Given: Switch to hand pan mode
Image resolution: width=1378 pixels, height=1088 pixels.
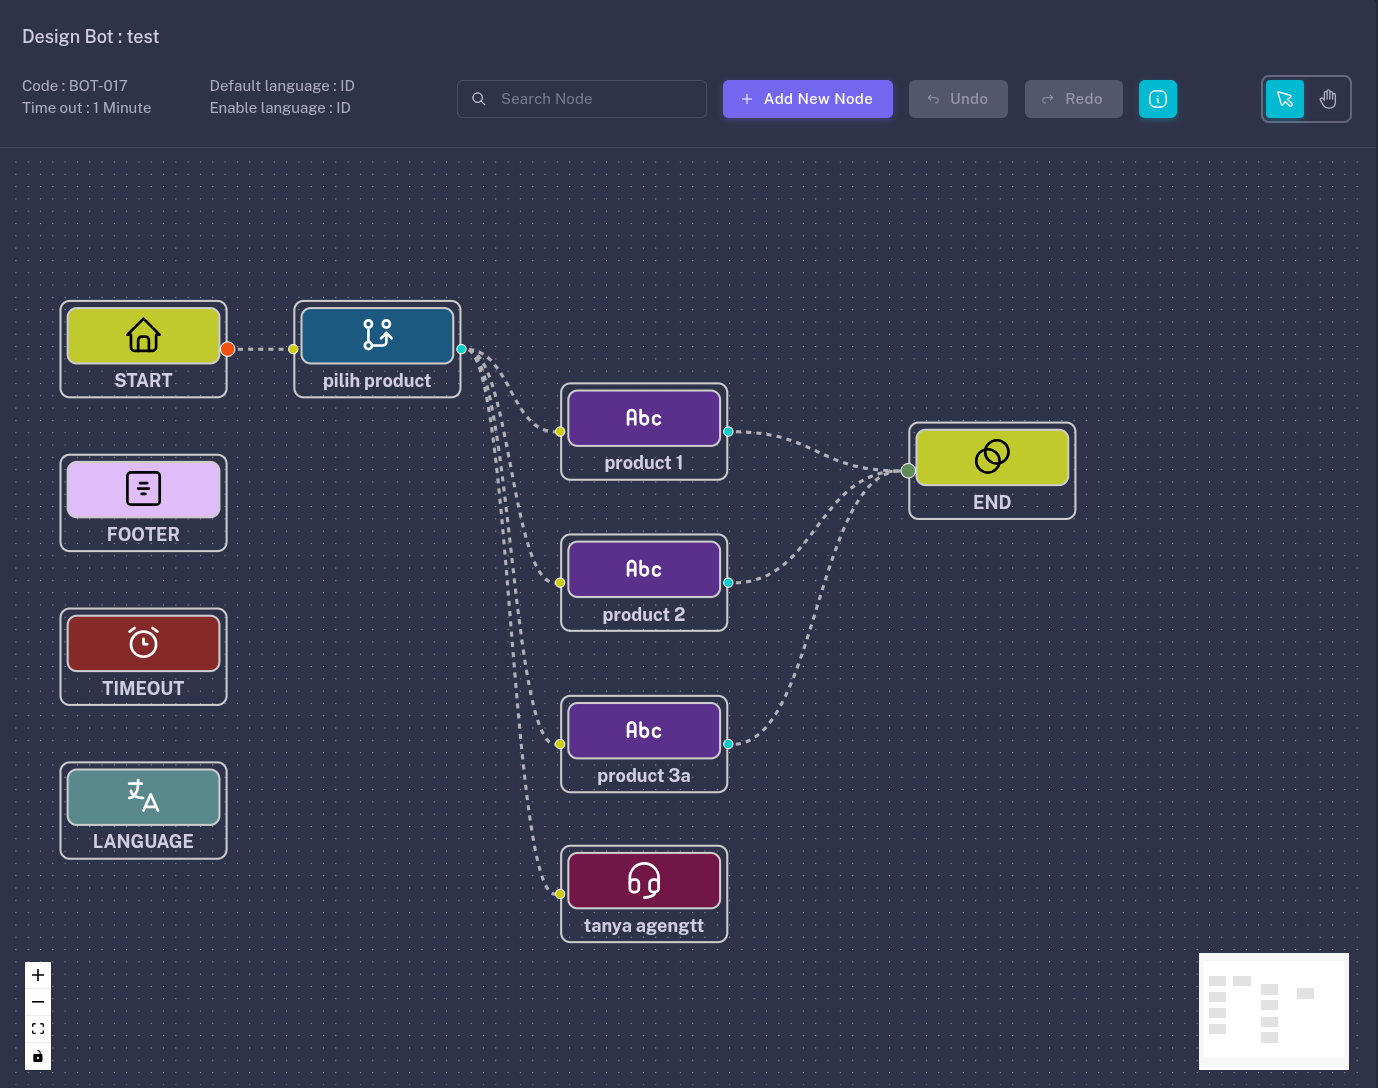Looking at the screenshot, I should 1328,99.
